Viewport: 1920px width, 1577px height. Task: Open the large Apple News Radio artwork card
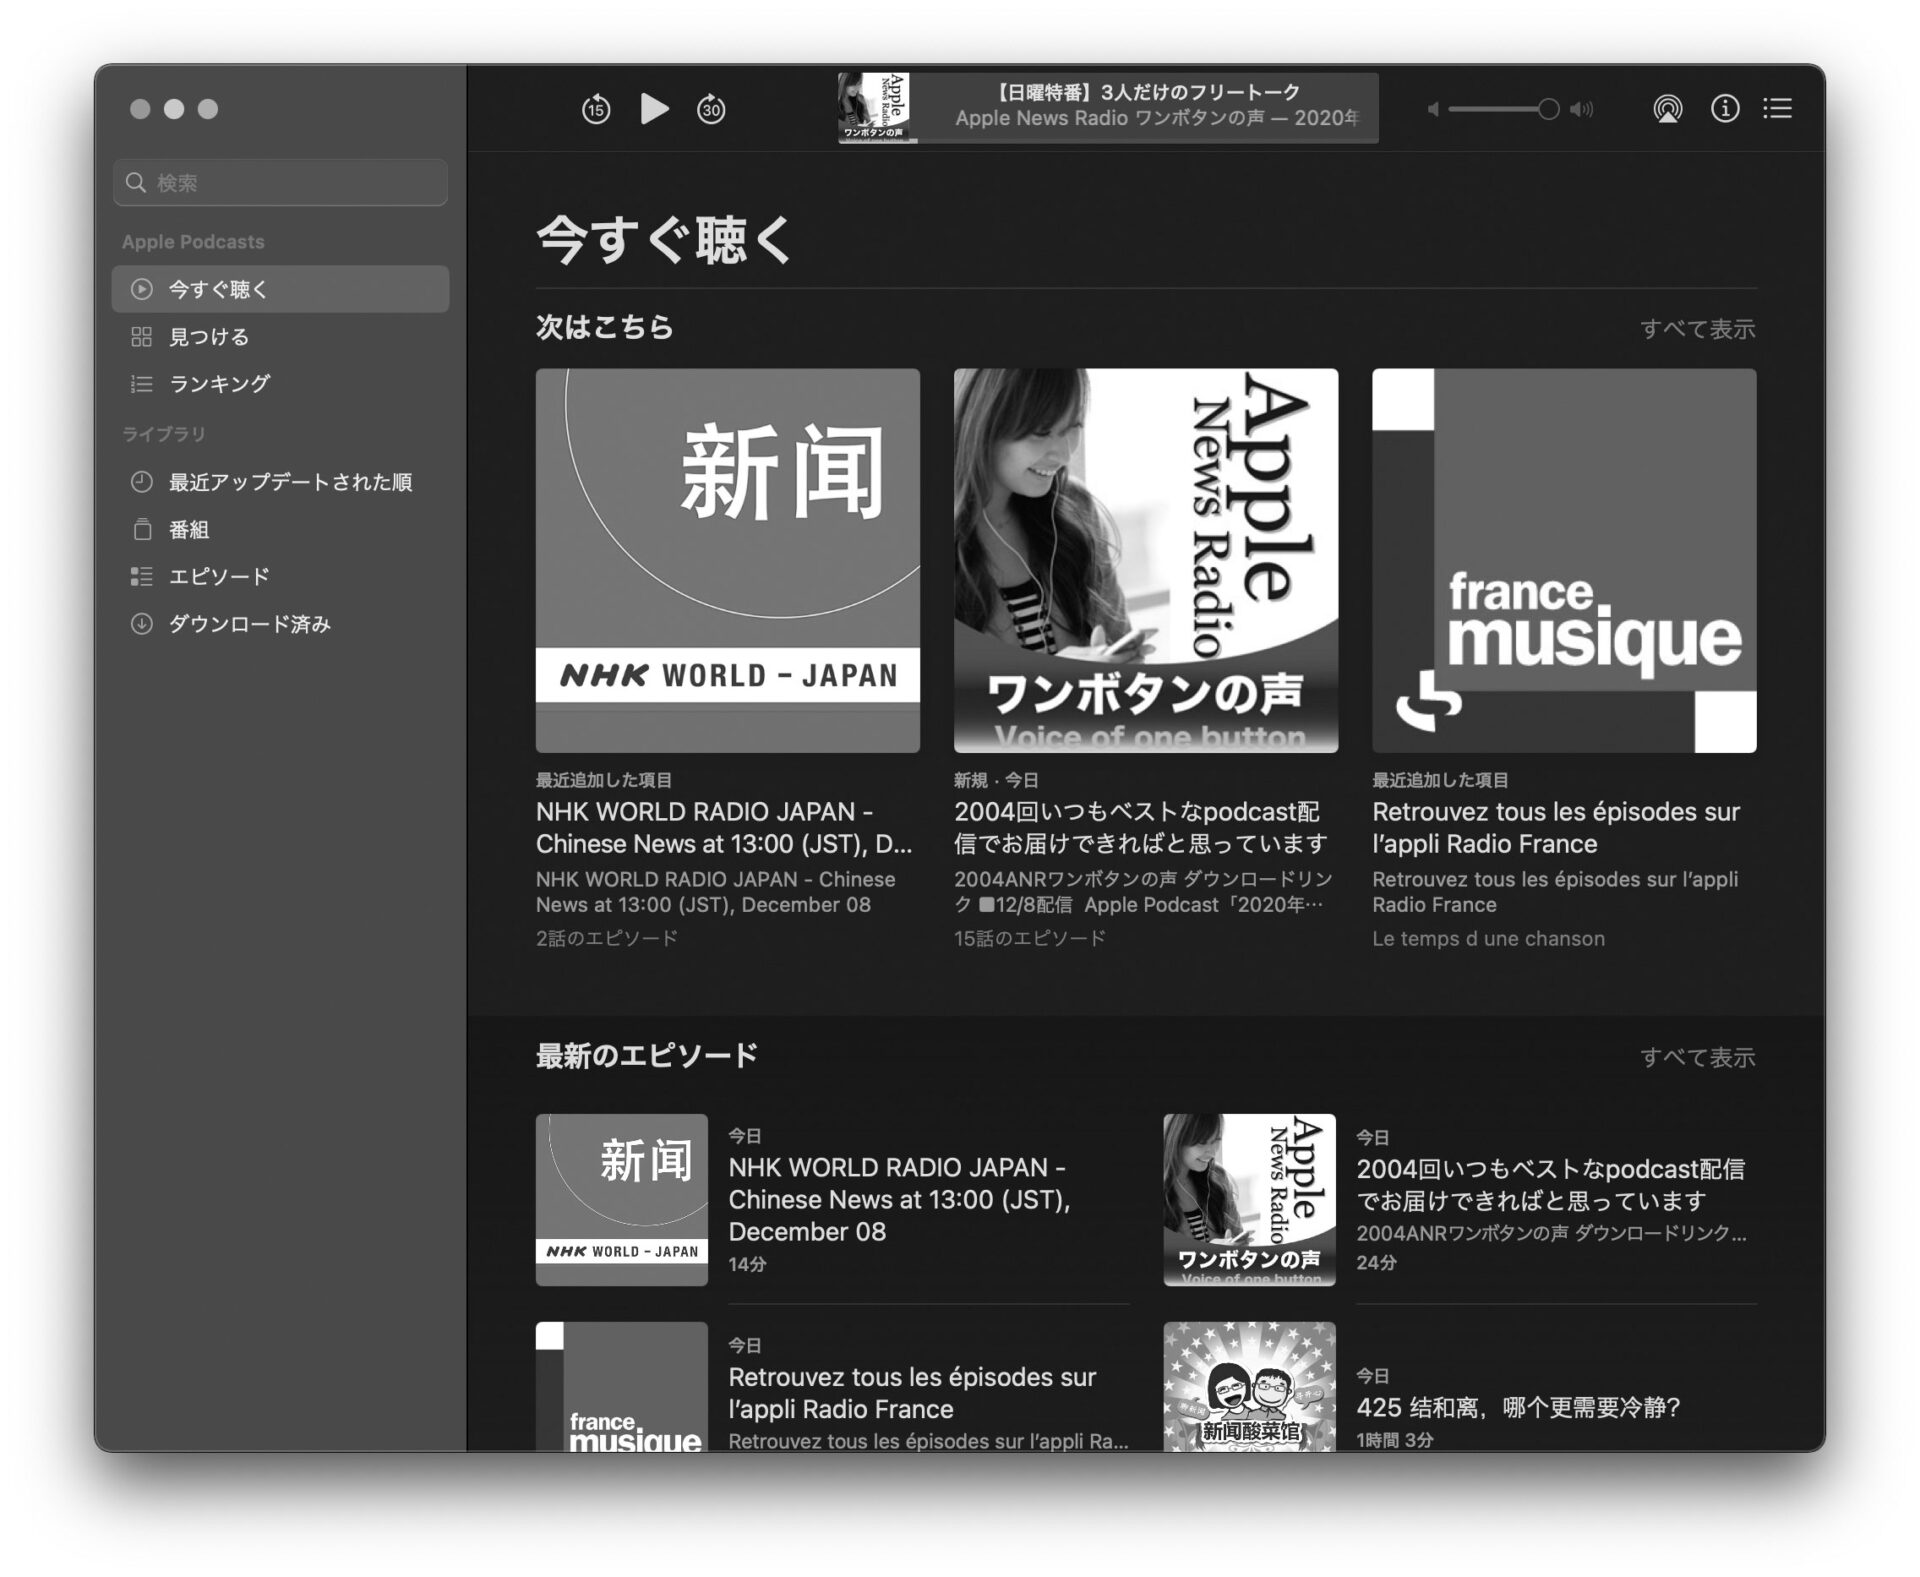(x=1146, y=560)
